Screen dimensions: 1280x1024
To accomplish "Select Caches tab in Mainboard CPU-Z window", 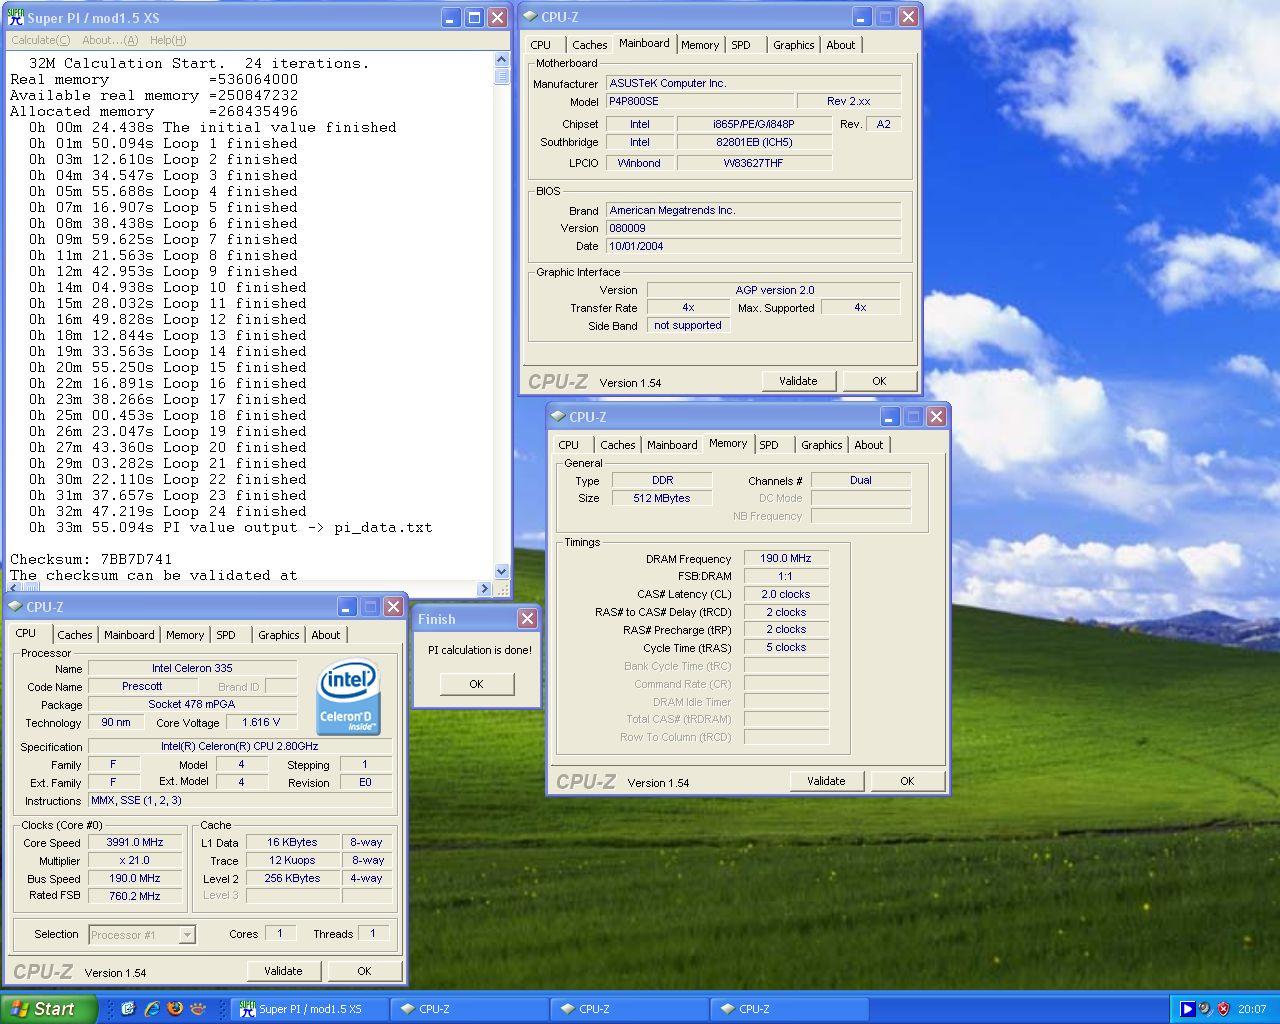I will coord(589,45).
